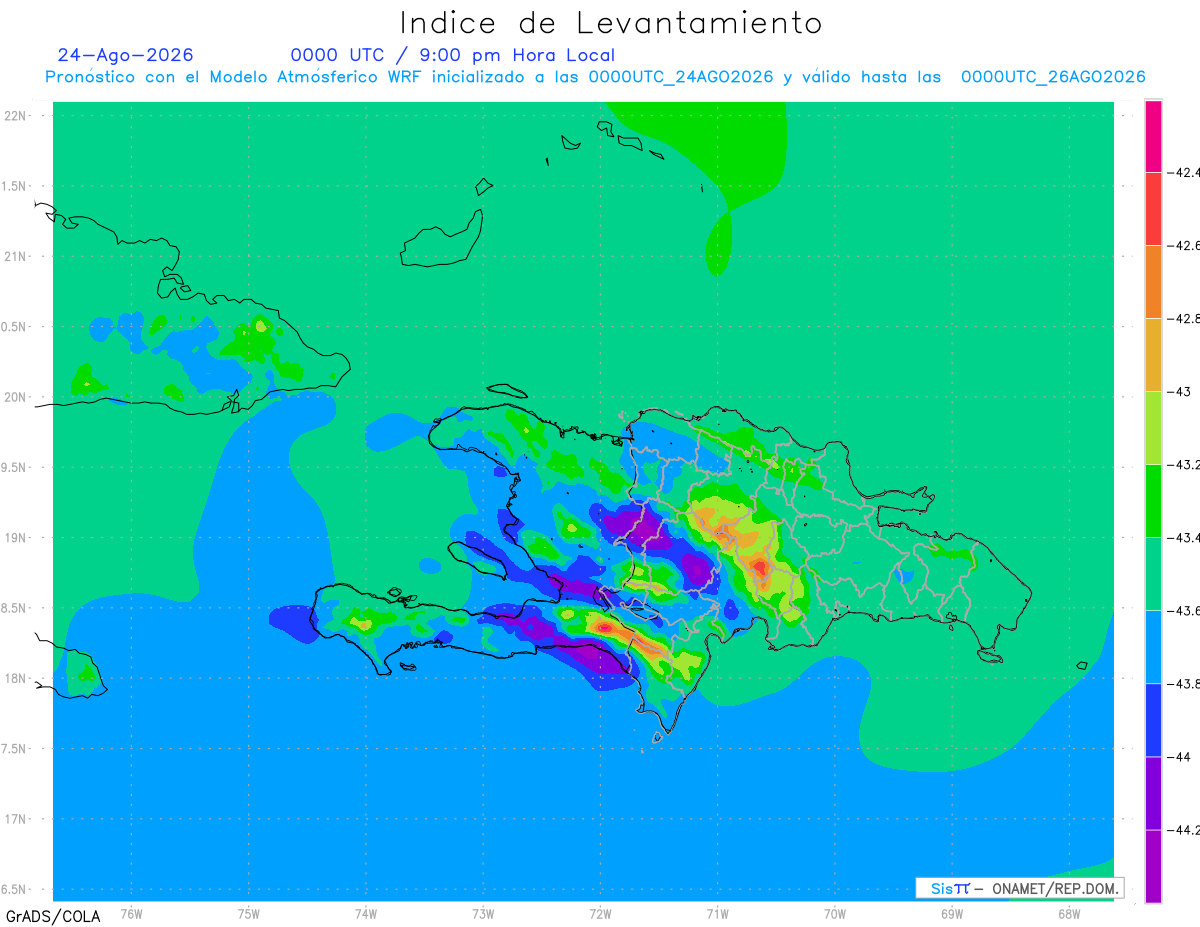1200x927 pixels.
Task: Click the 70W longitude label
Action: 835,913
